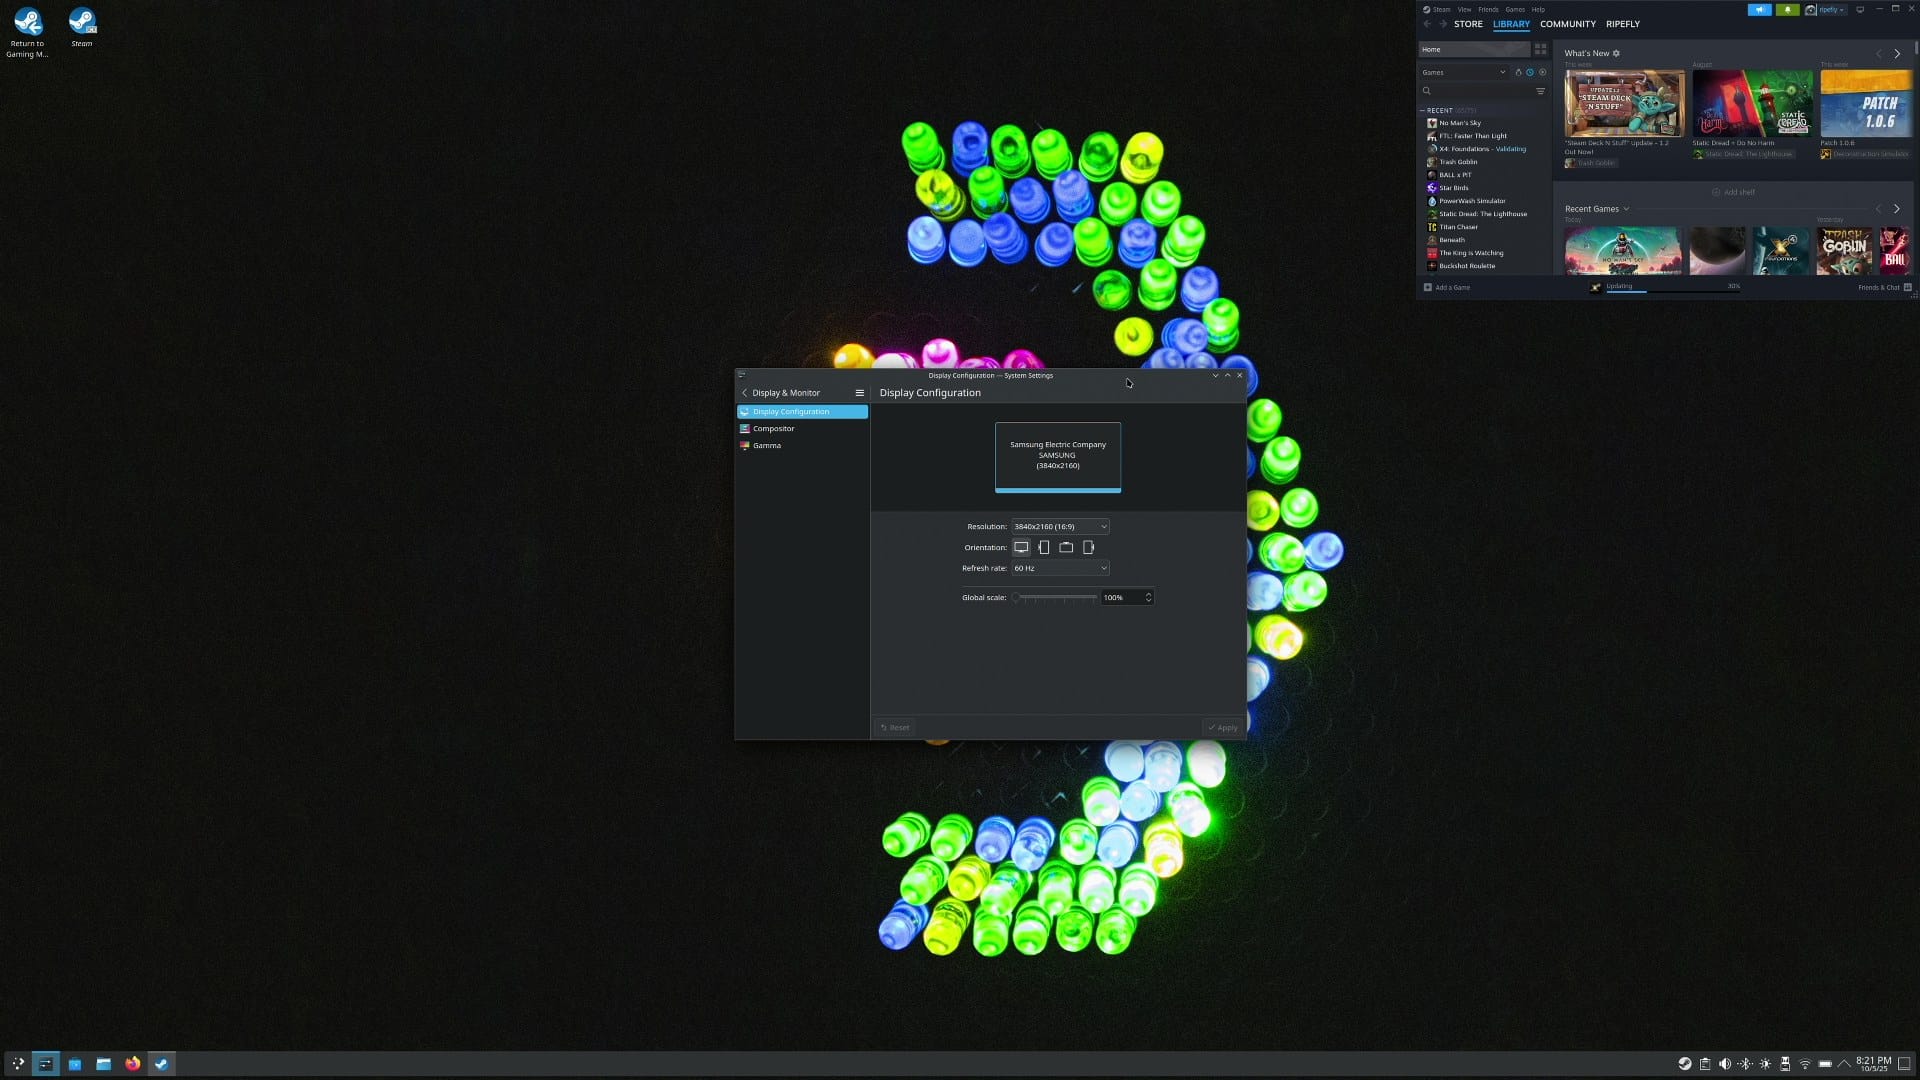Open the Bluetooth icon in system tray

click(x=1745, y=1064)
